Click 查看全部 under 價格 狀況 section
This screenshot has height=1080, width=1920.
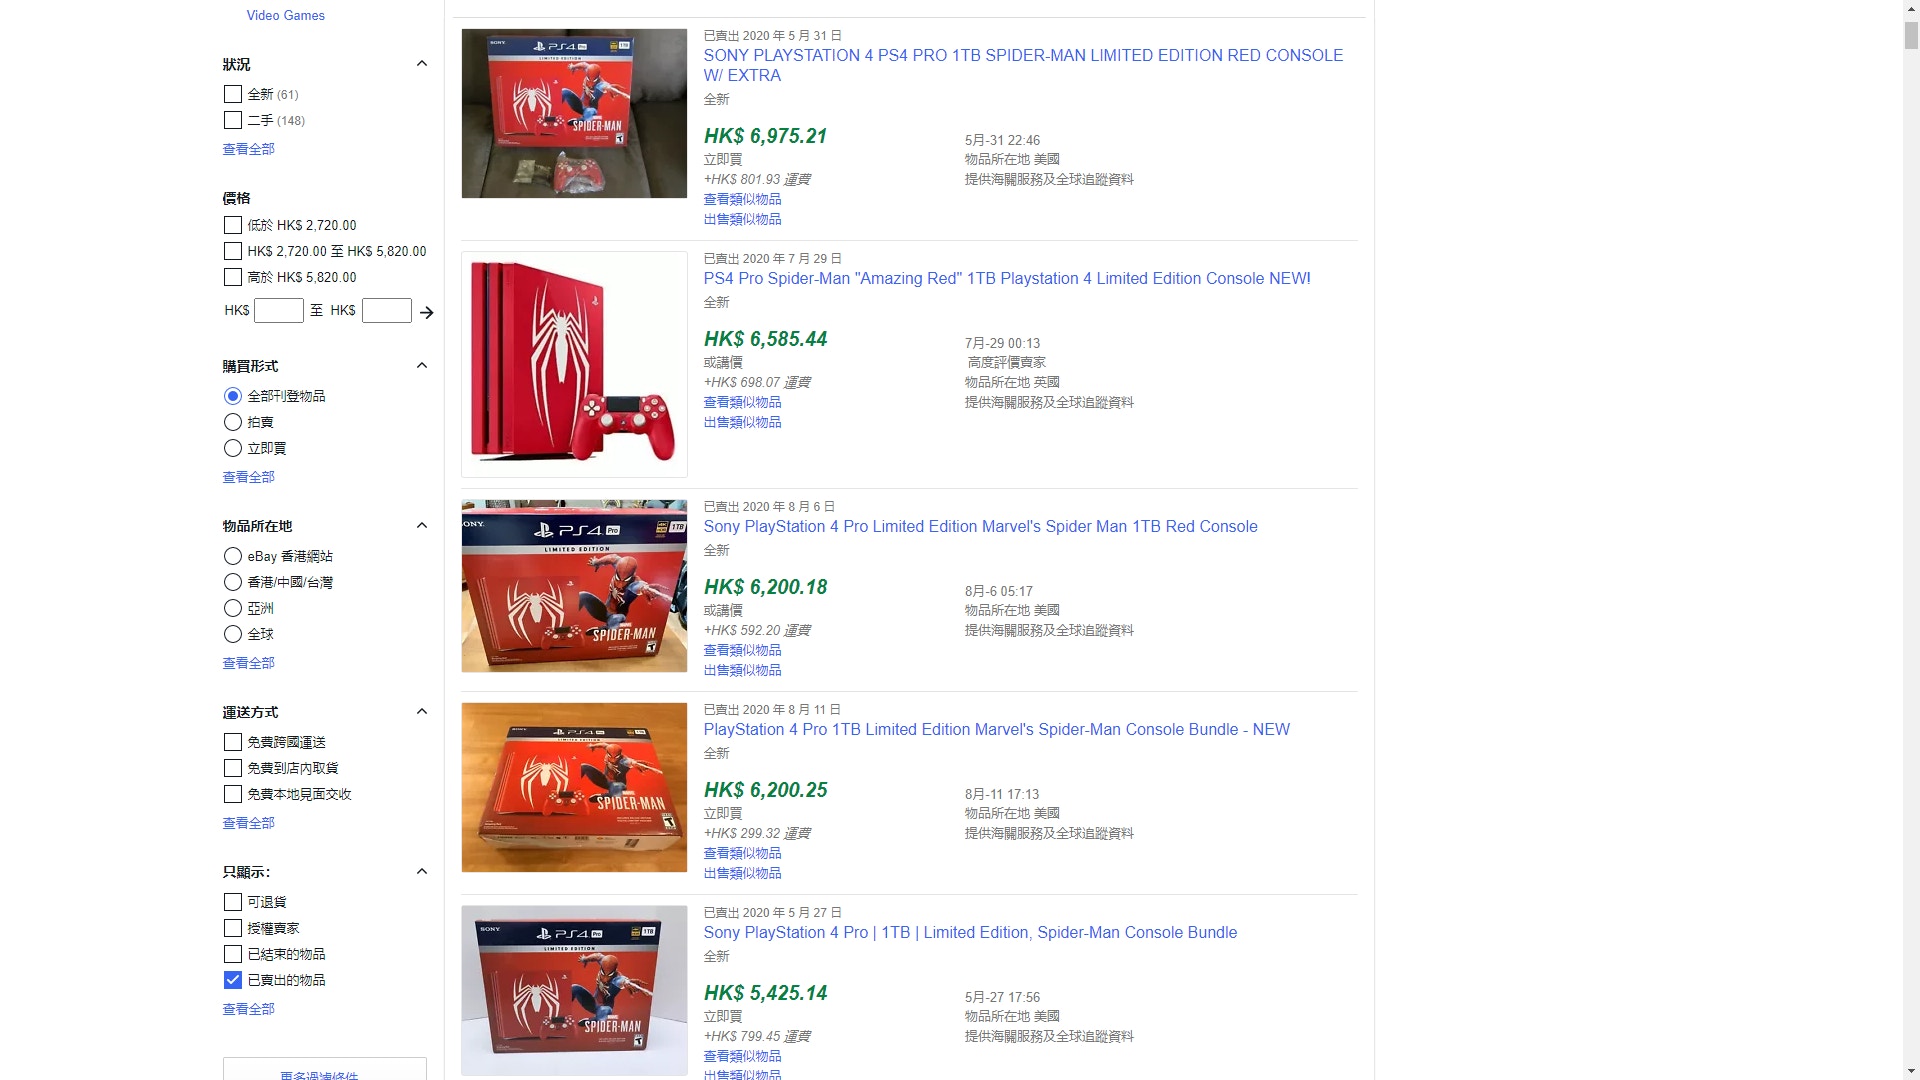click(x=248, y=149)
